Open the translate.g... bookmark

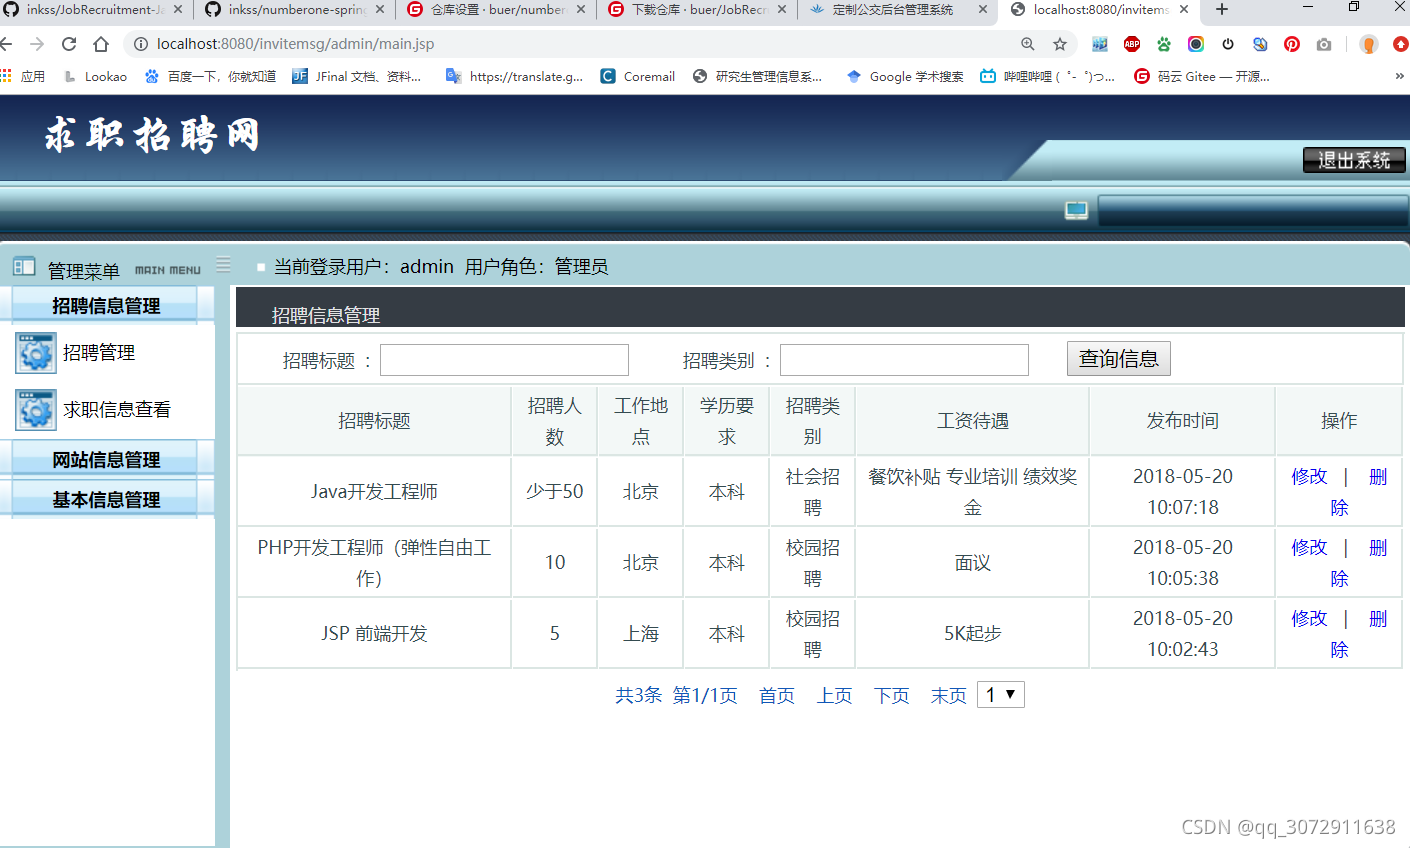(515, 76)
